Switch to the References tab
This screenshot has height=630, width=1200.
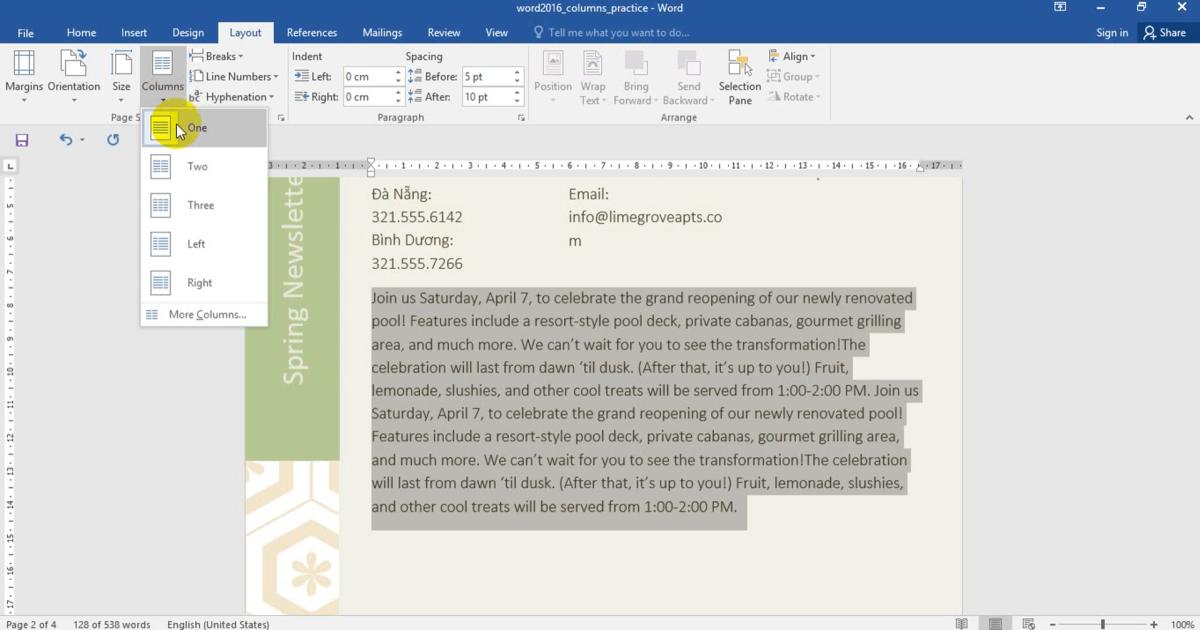312,32
